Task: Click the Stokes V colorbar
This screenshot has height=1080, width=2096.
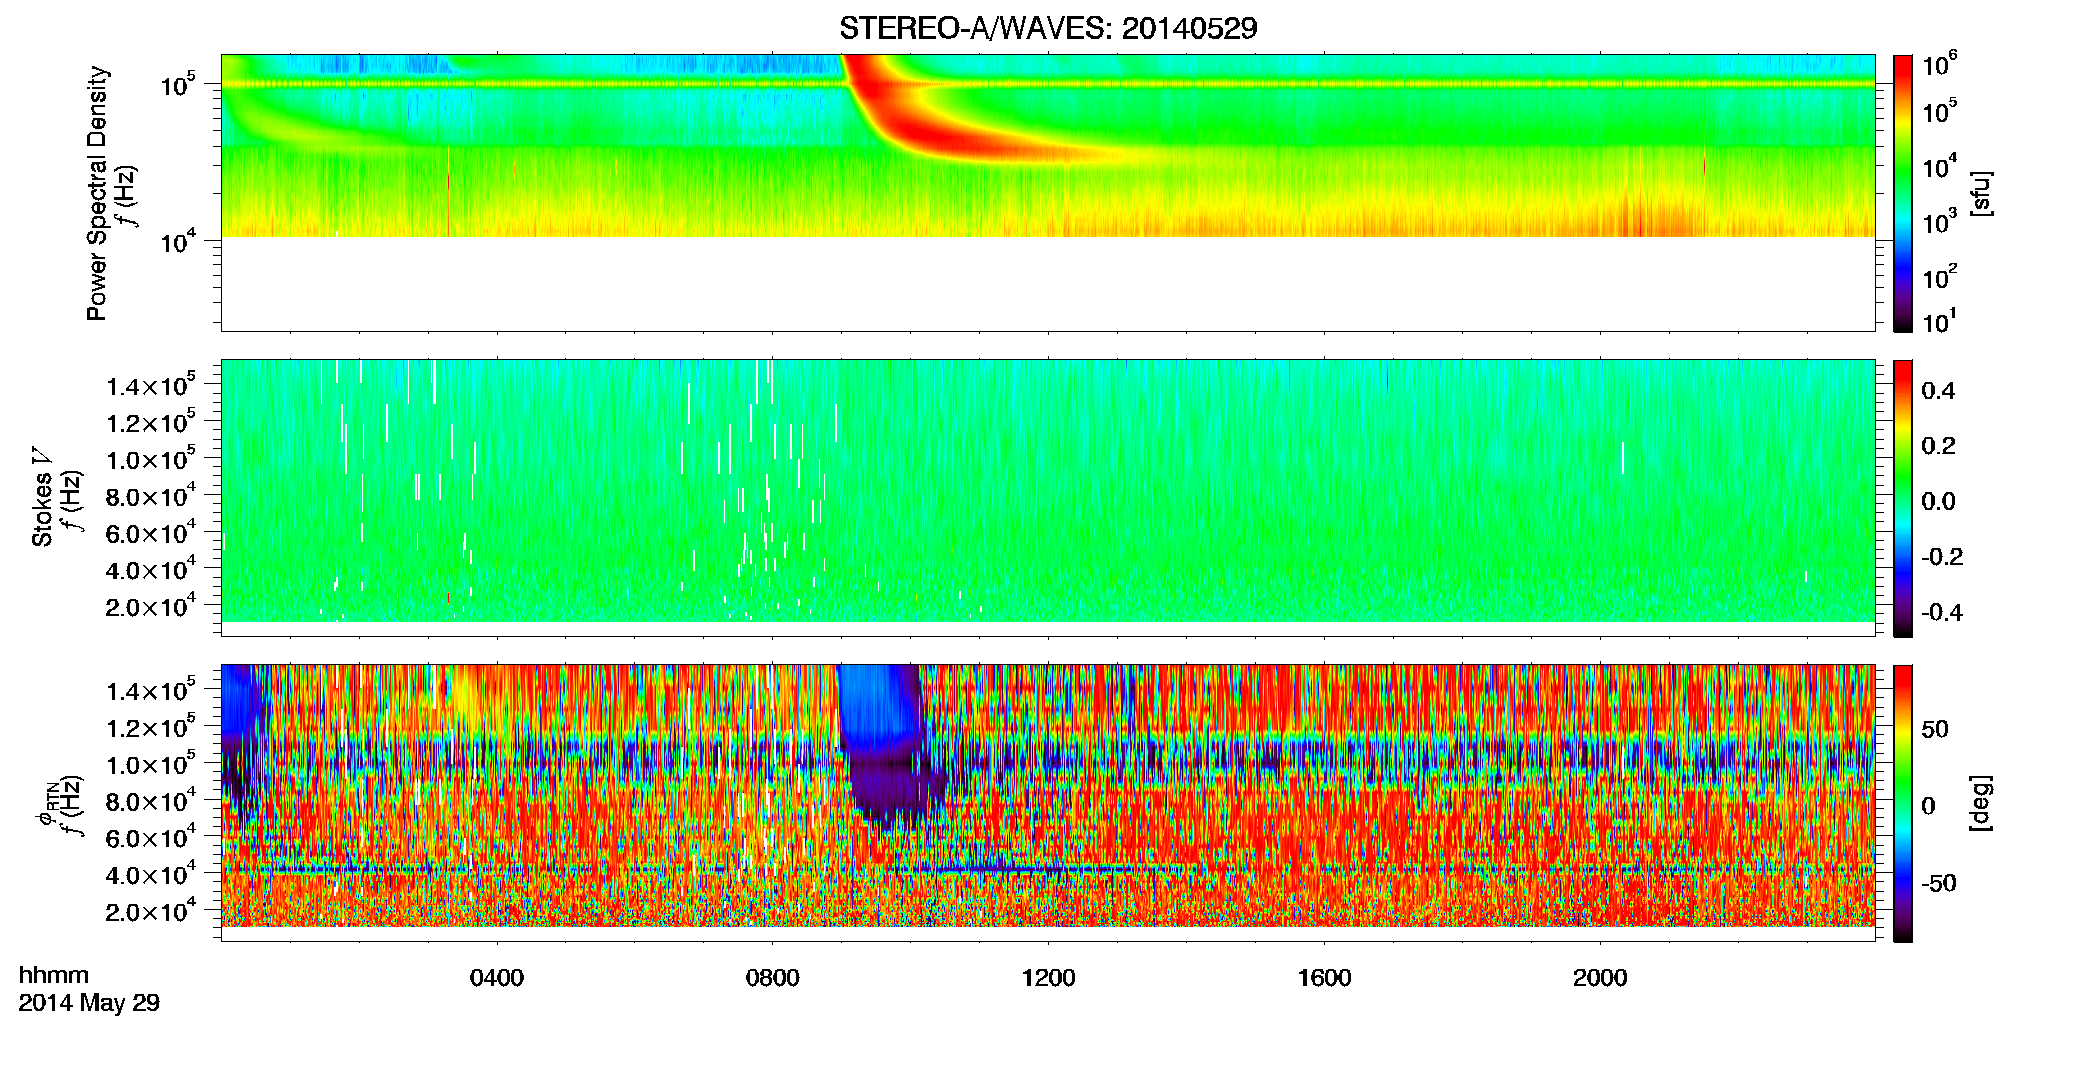Action: coord(1903,498)
